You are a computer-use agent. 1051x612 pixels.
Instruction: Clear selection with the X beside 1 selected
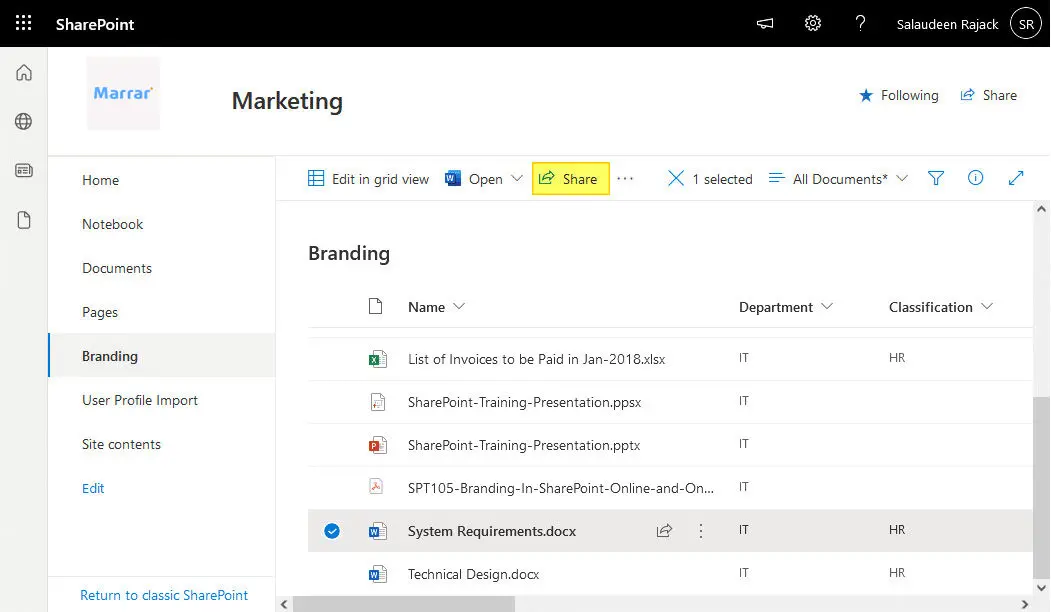(676, 179)
